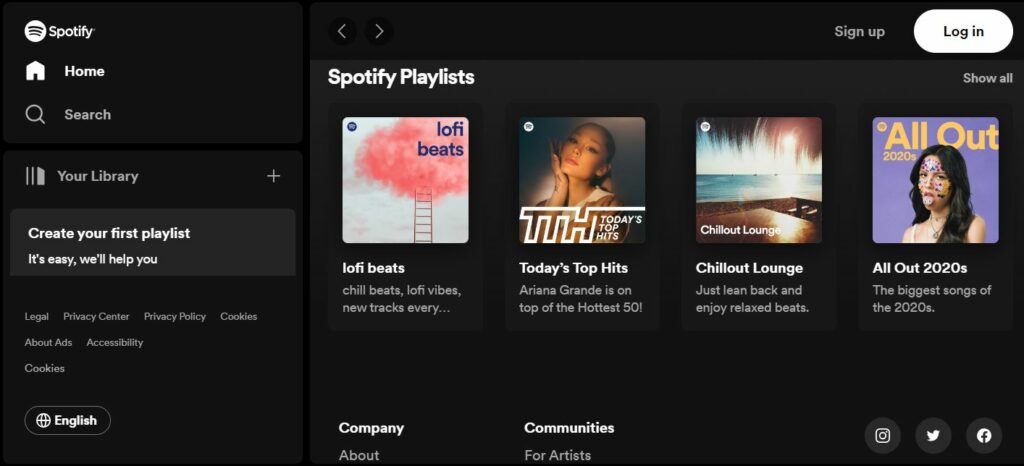Viewport: 1024px width, 466px height.
Task: Go forward with right chevron arrow
Action: (x=379, y=31)
